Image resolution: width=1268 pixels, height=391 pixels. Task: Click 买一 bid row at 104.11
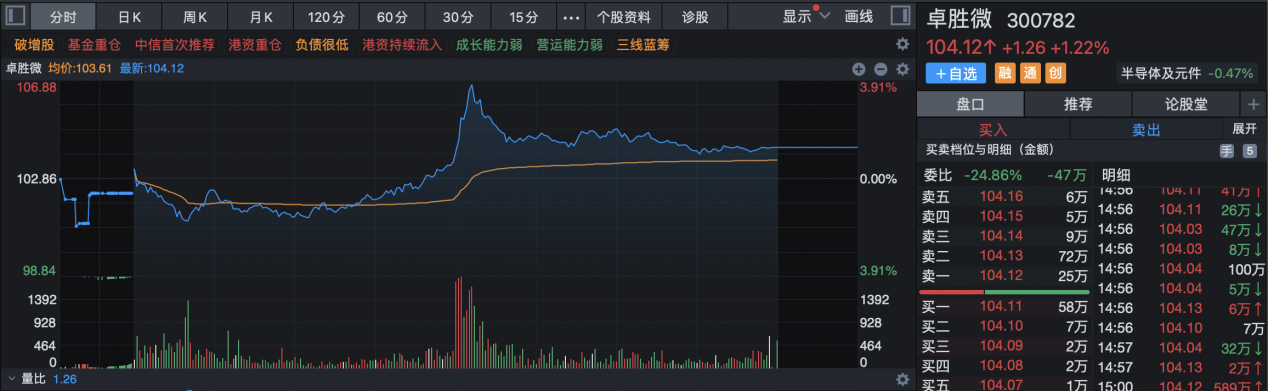[1004, 307]
